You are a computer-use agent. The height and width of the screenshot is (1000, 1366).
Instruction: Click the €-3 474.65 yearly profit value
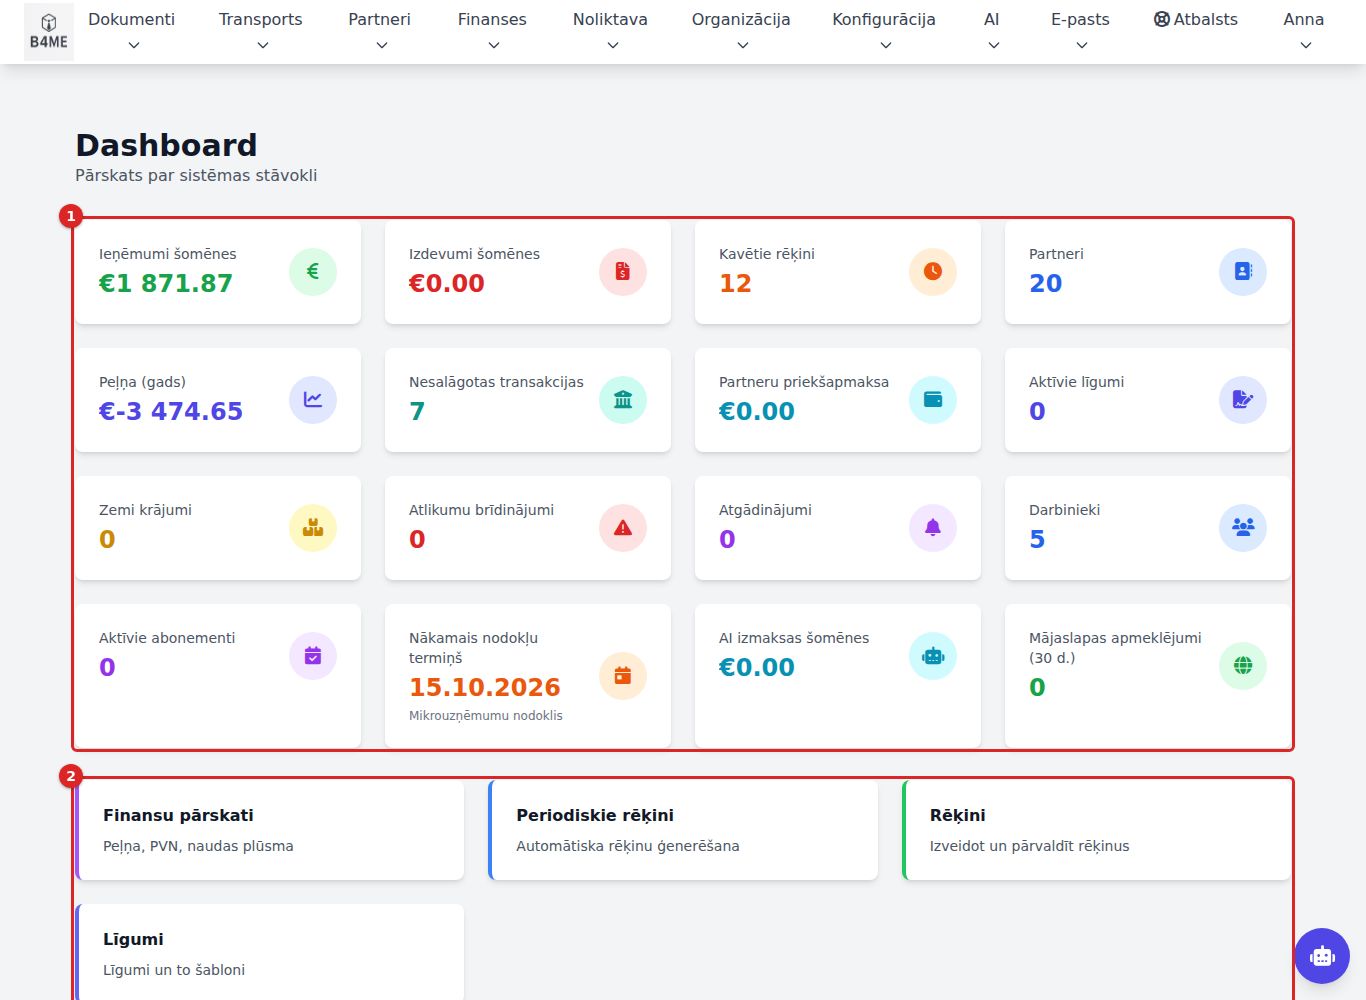coord(171,412)
